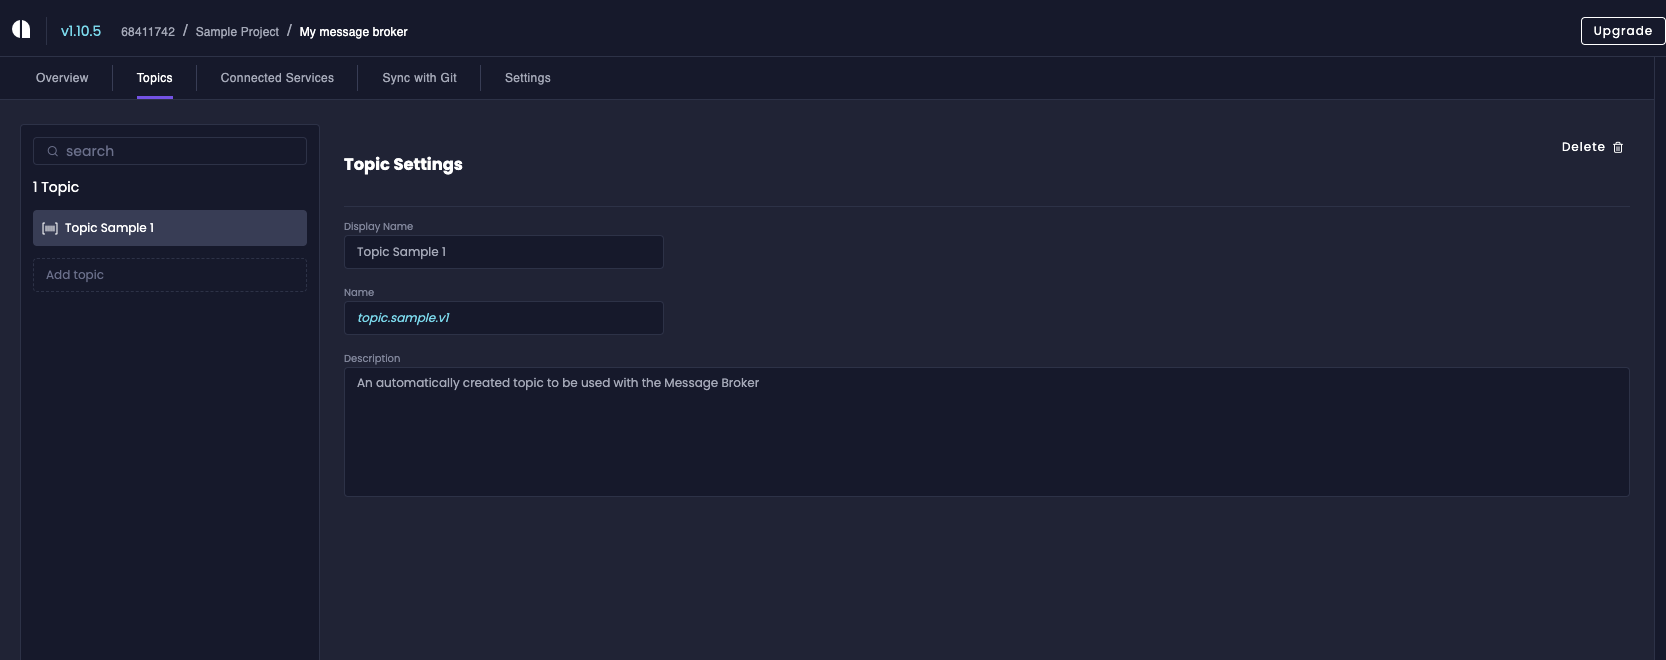
Task: Click the Description field label
Action: [x=372, y=359]
